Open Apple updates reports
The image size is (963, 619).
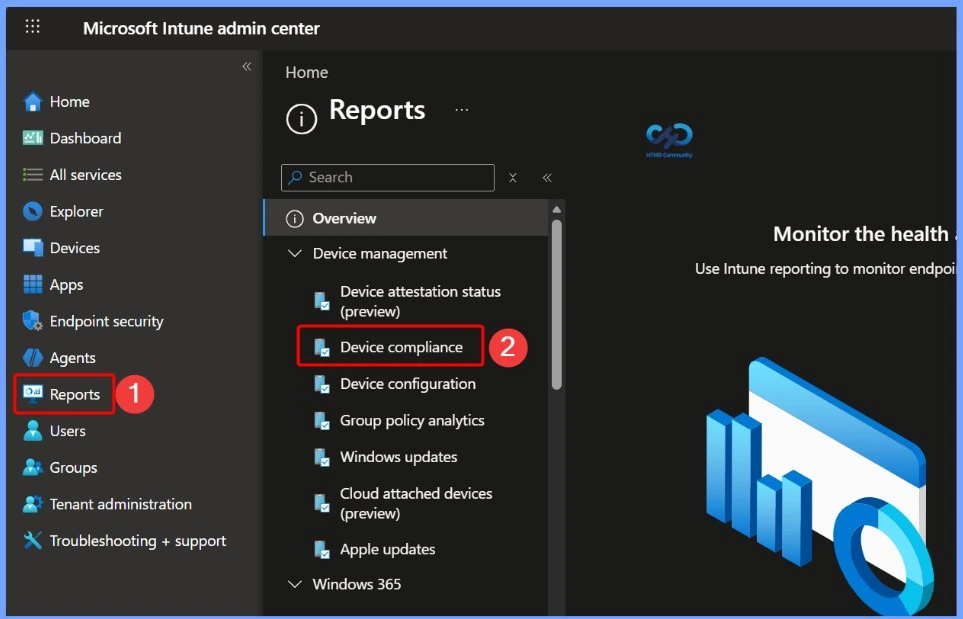coord(388,549)
